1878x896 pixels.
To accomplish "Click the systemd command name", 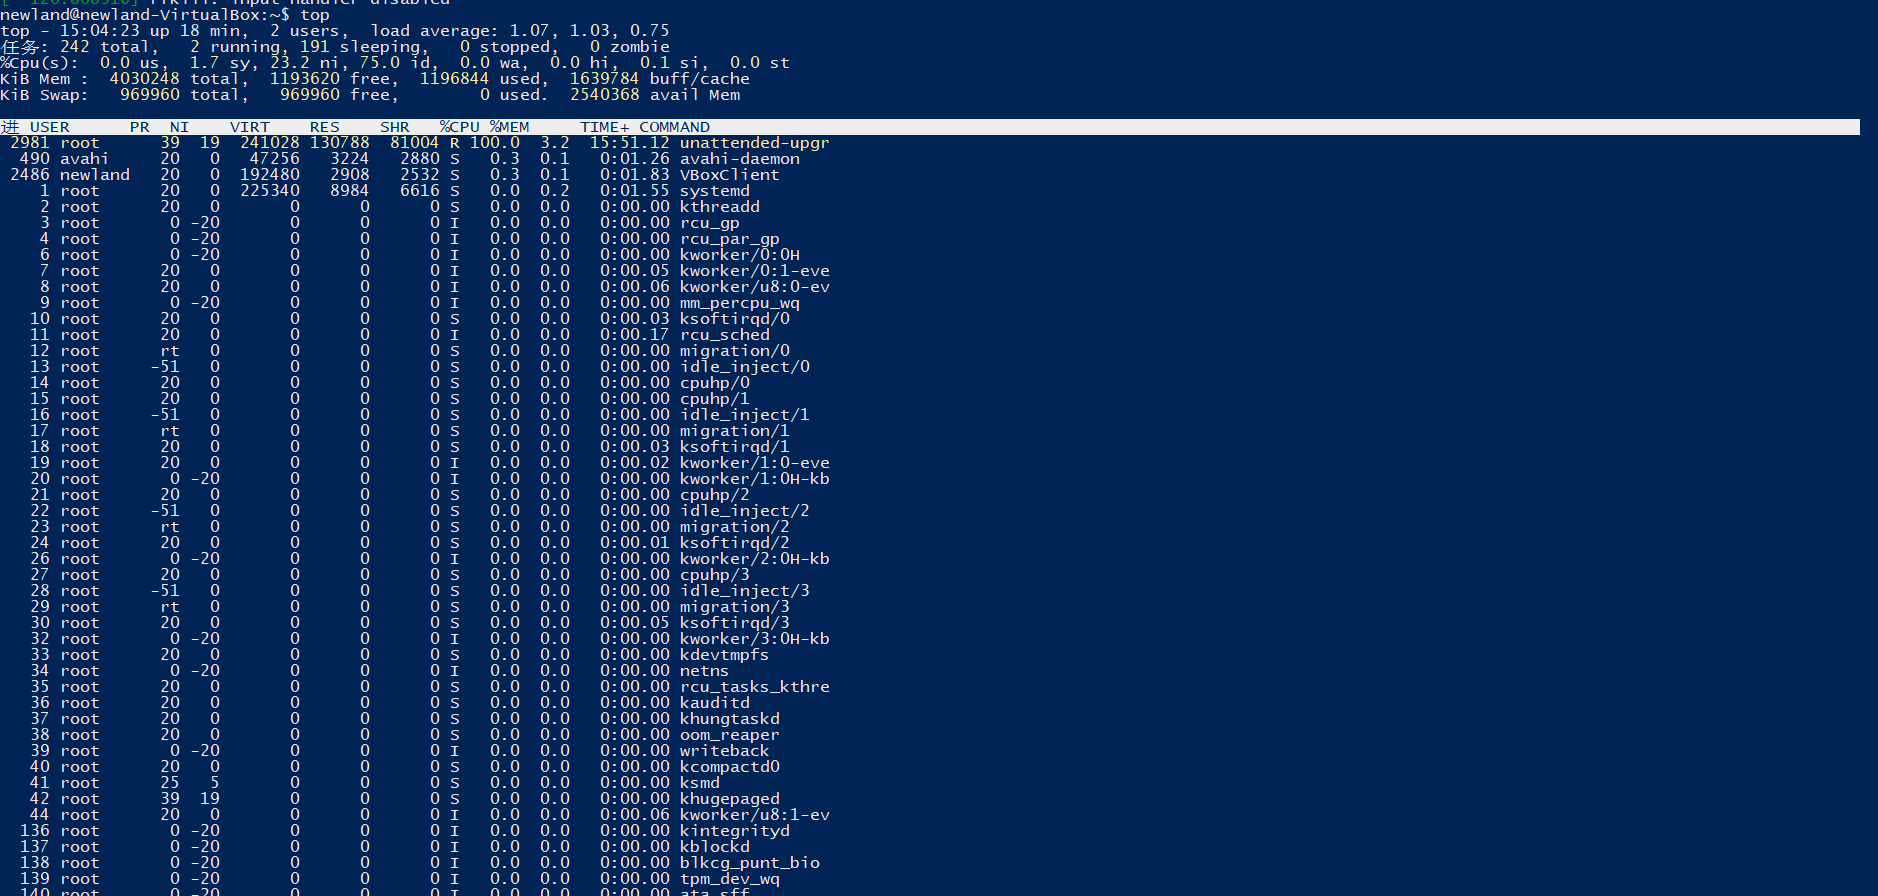I will (x=714, y=191).
